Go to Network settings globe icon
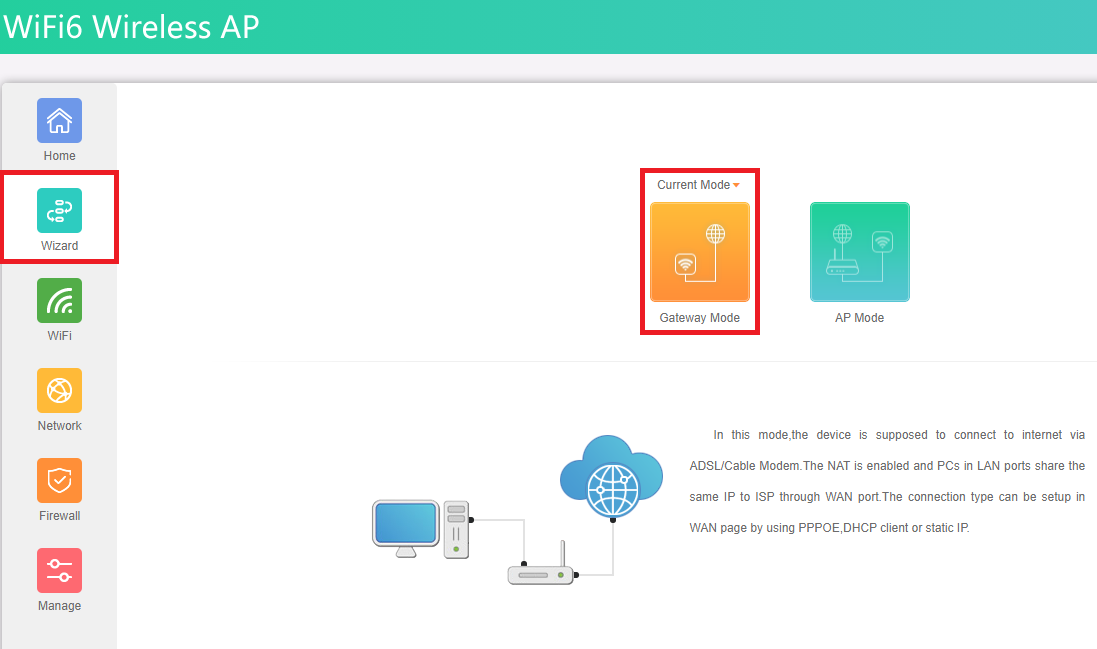Screen dimensions: 1097x649 coord(59,391)
